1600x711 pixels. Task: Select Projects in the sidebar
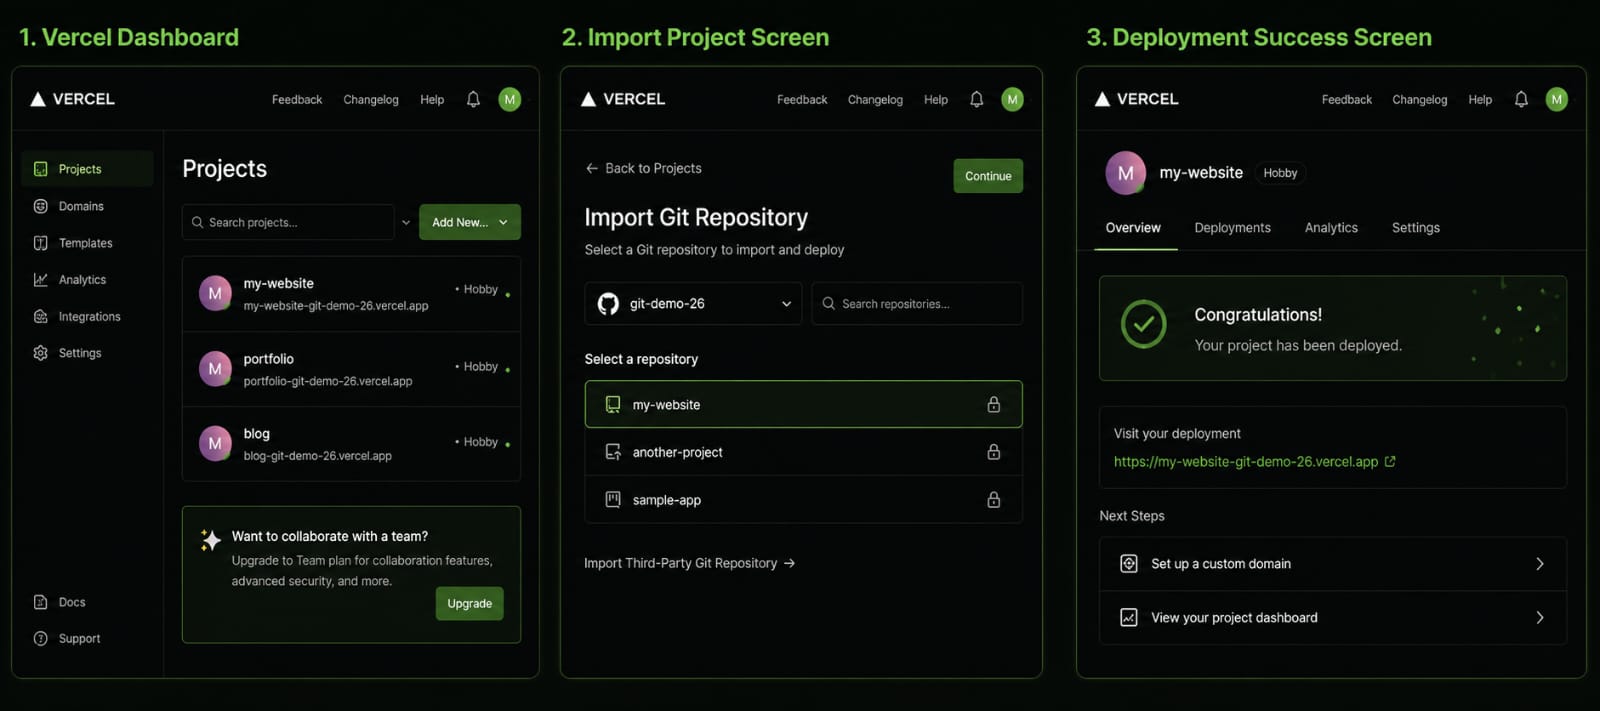point(87,169)
